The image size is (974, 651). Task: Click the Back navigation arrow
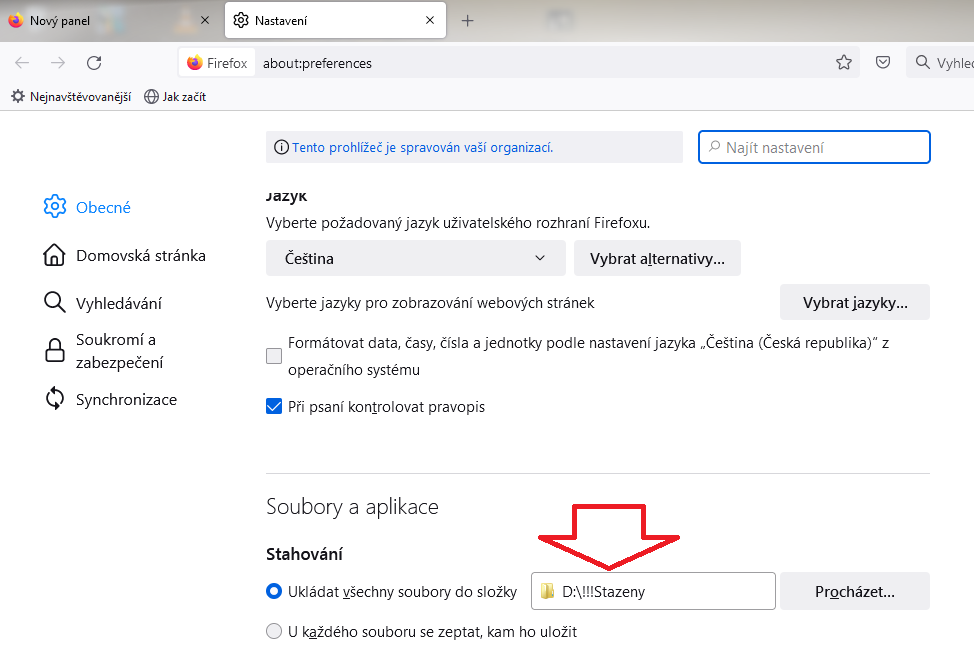coord(22,63)
